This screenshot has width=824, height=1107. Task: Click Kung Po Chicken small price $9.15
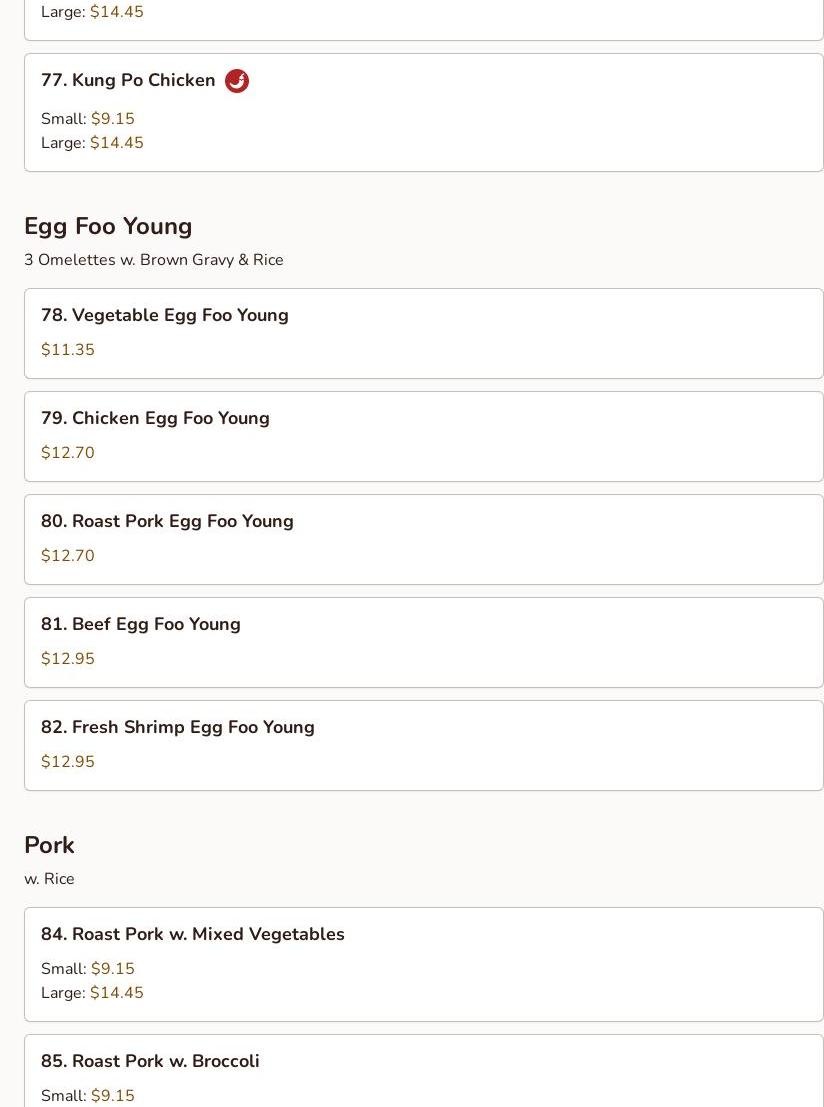(112, 119)
